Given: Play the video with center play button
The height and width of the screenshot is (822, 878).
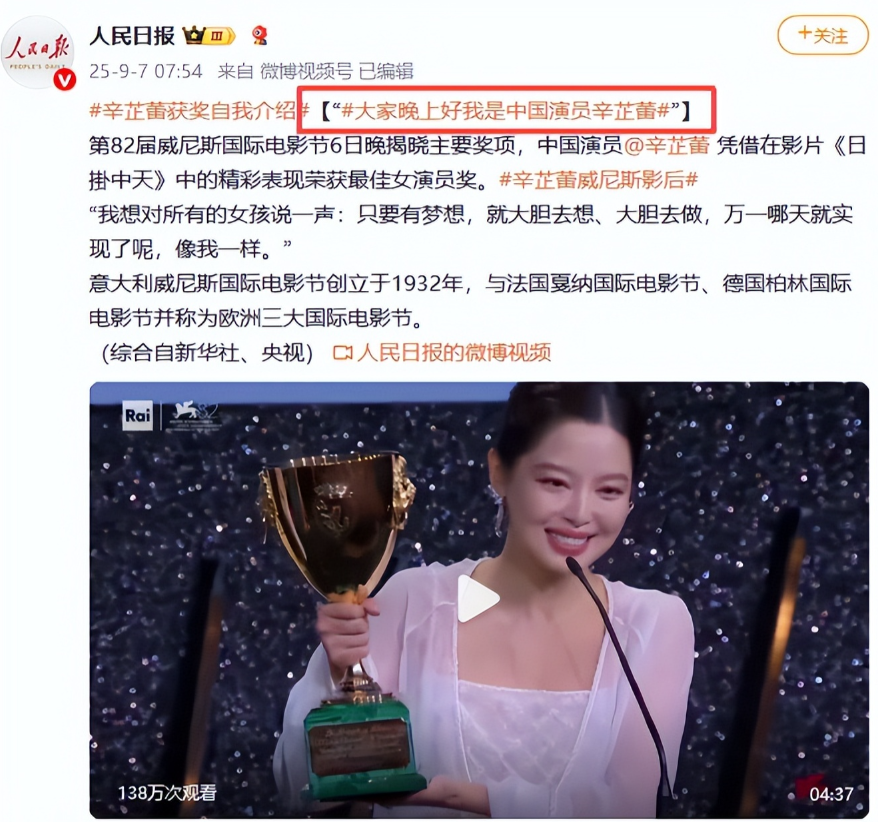Looking at the screenshot, I should [x=478, y=598].
